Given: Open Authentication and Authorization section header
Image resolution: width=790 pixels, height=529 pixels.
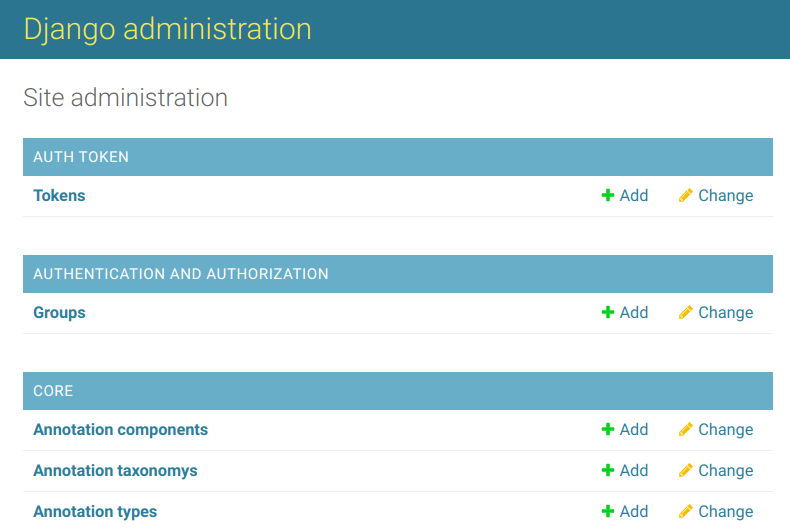Looking at the screenshot, I should click(181, 274).
